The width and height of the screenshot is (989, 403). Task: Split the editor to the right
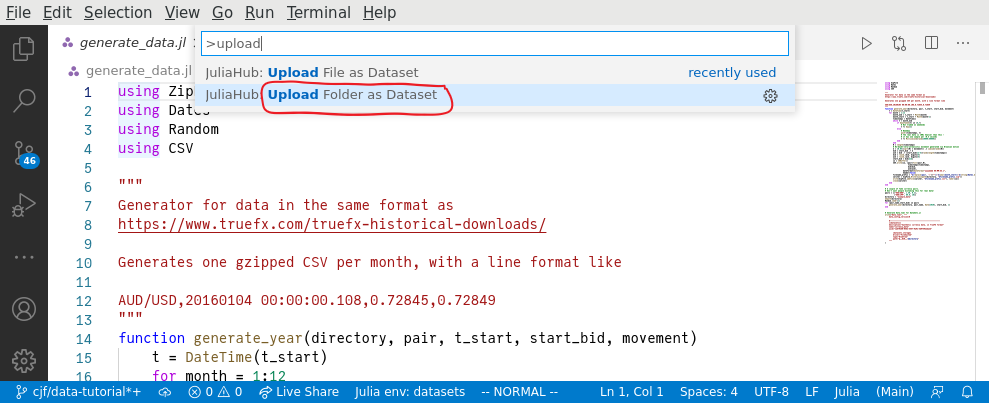931,43
